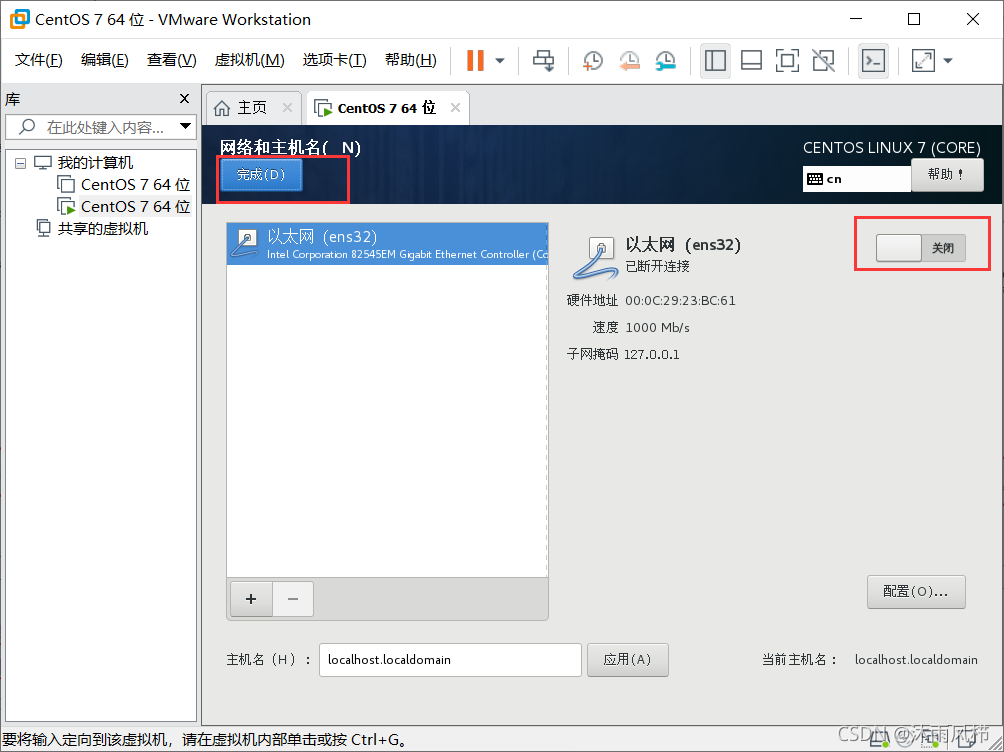The image size is (1004, 752).
Task: Send Ctrl+Alt+Del to the virtual machine
Action: (x=543, y=60)
